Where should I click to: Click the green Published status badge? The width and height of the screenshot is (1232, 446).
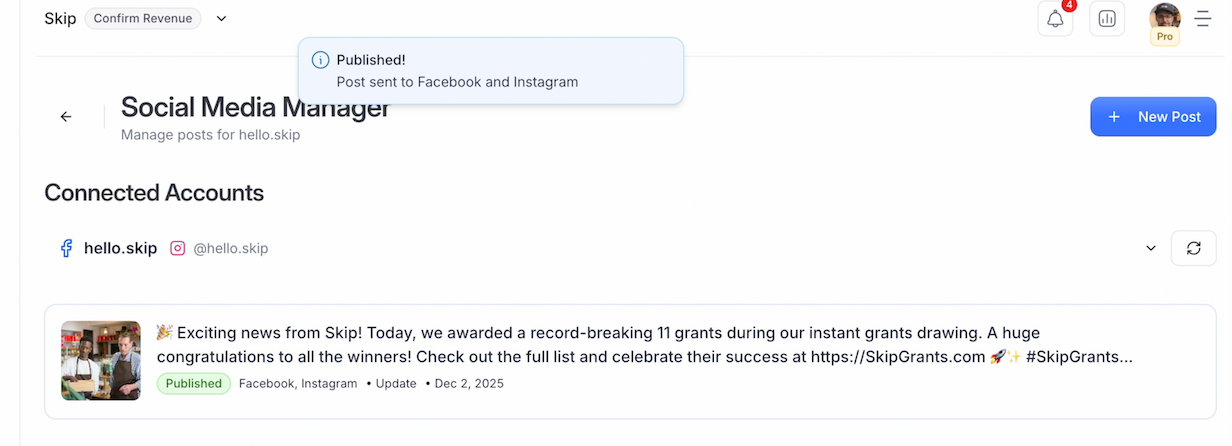tap(194, 383)
